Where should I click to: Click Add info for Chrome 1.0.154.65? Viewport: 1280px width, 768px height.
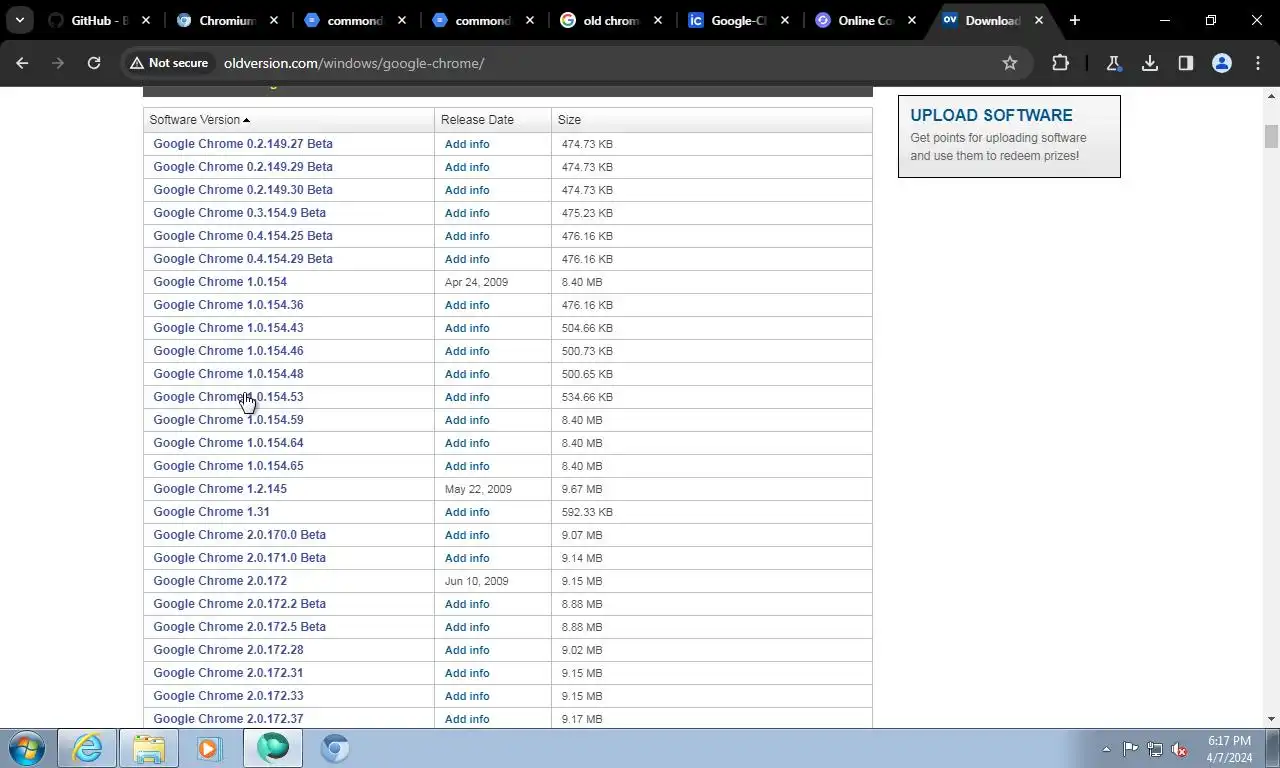point(467,466)
